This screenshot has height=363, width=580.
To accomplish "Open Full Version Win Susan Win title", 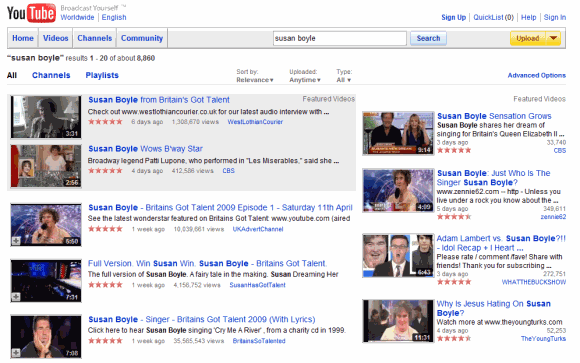I will pyautogui.click(x=207, y=263).
